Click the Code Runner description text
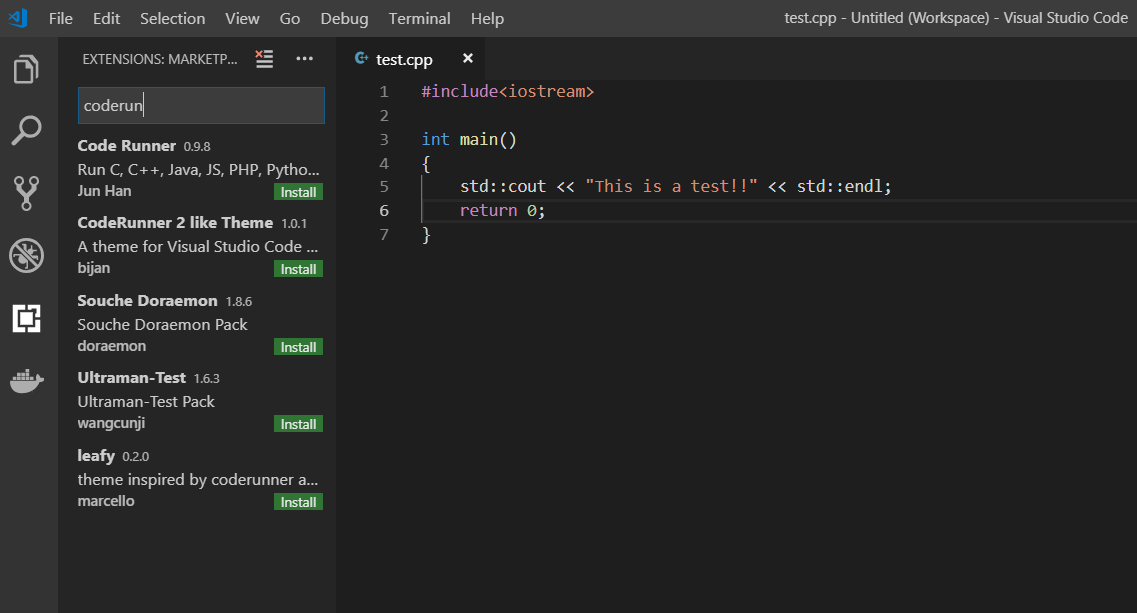This screenshot has width=1137, height=613. pos(198,169)
